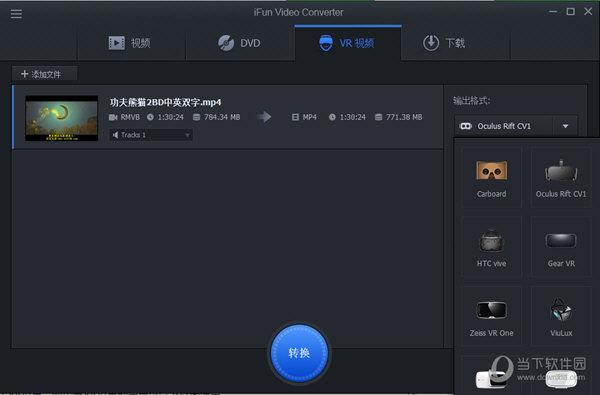Click the file name 功夫熊猫2BD中英双字.mp4

[165, 102]
